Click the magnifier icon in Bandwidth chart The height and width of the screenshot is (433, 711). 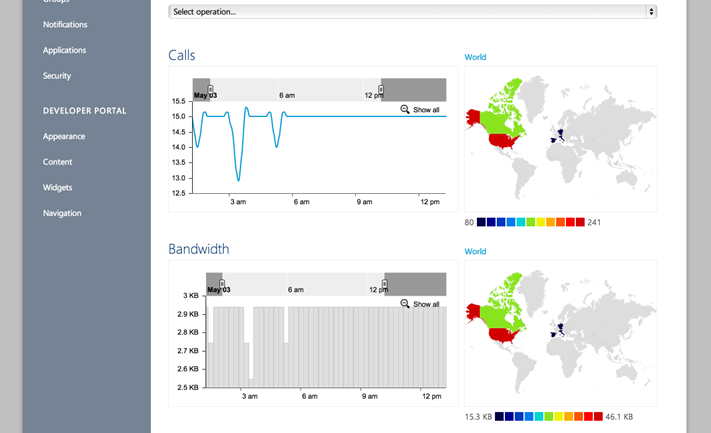coord(405,304)
